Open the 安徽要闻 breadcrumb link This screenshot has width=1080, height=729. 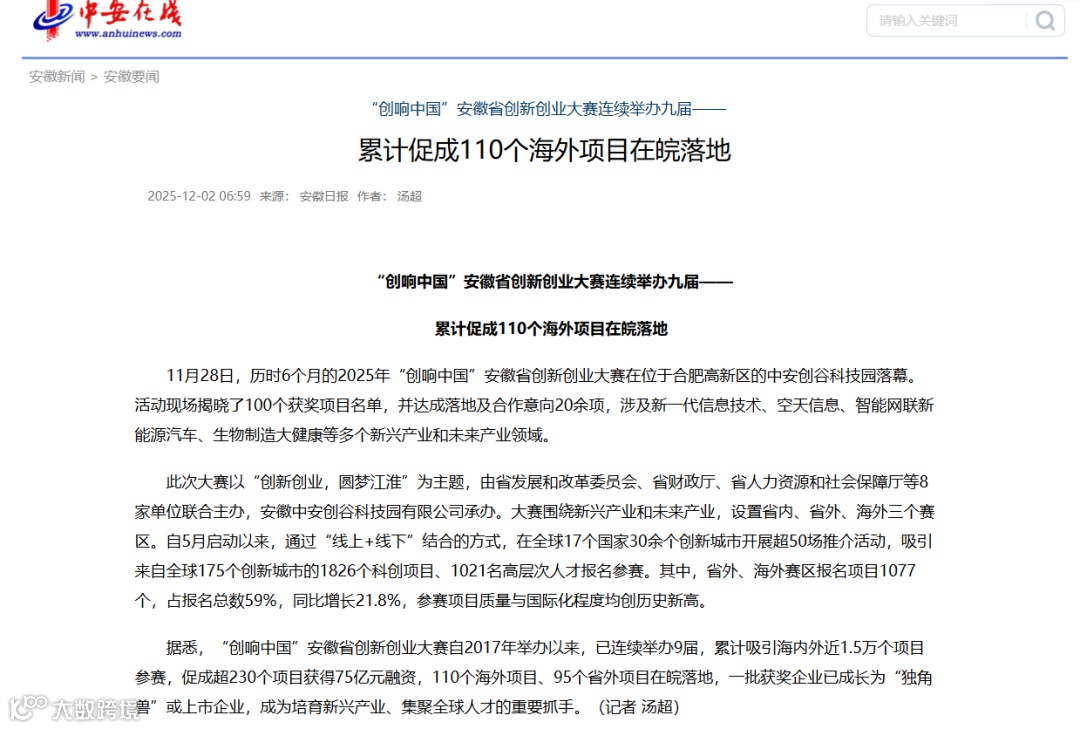tap(131, 76)
